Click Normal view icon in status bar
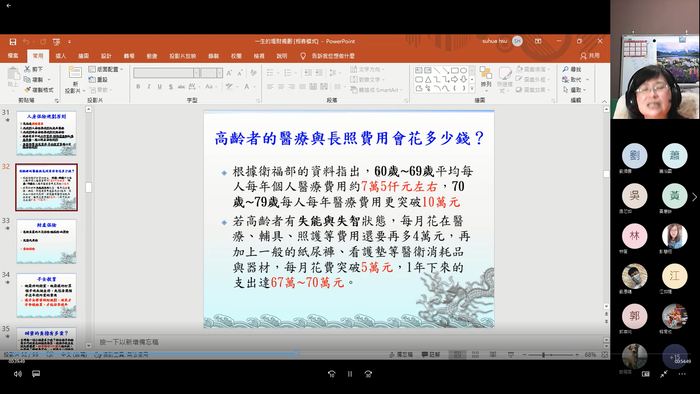The width and height of the screenshot is (700, 394). tap(458, 355)
